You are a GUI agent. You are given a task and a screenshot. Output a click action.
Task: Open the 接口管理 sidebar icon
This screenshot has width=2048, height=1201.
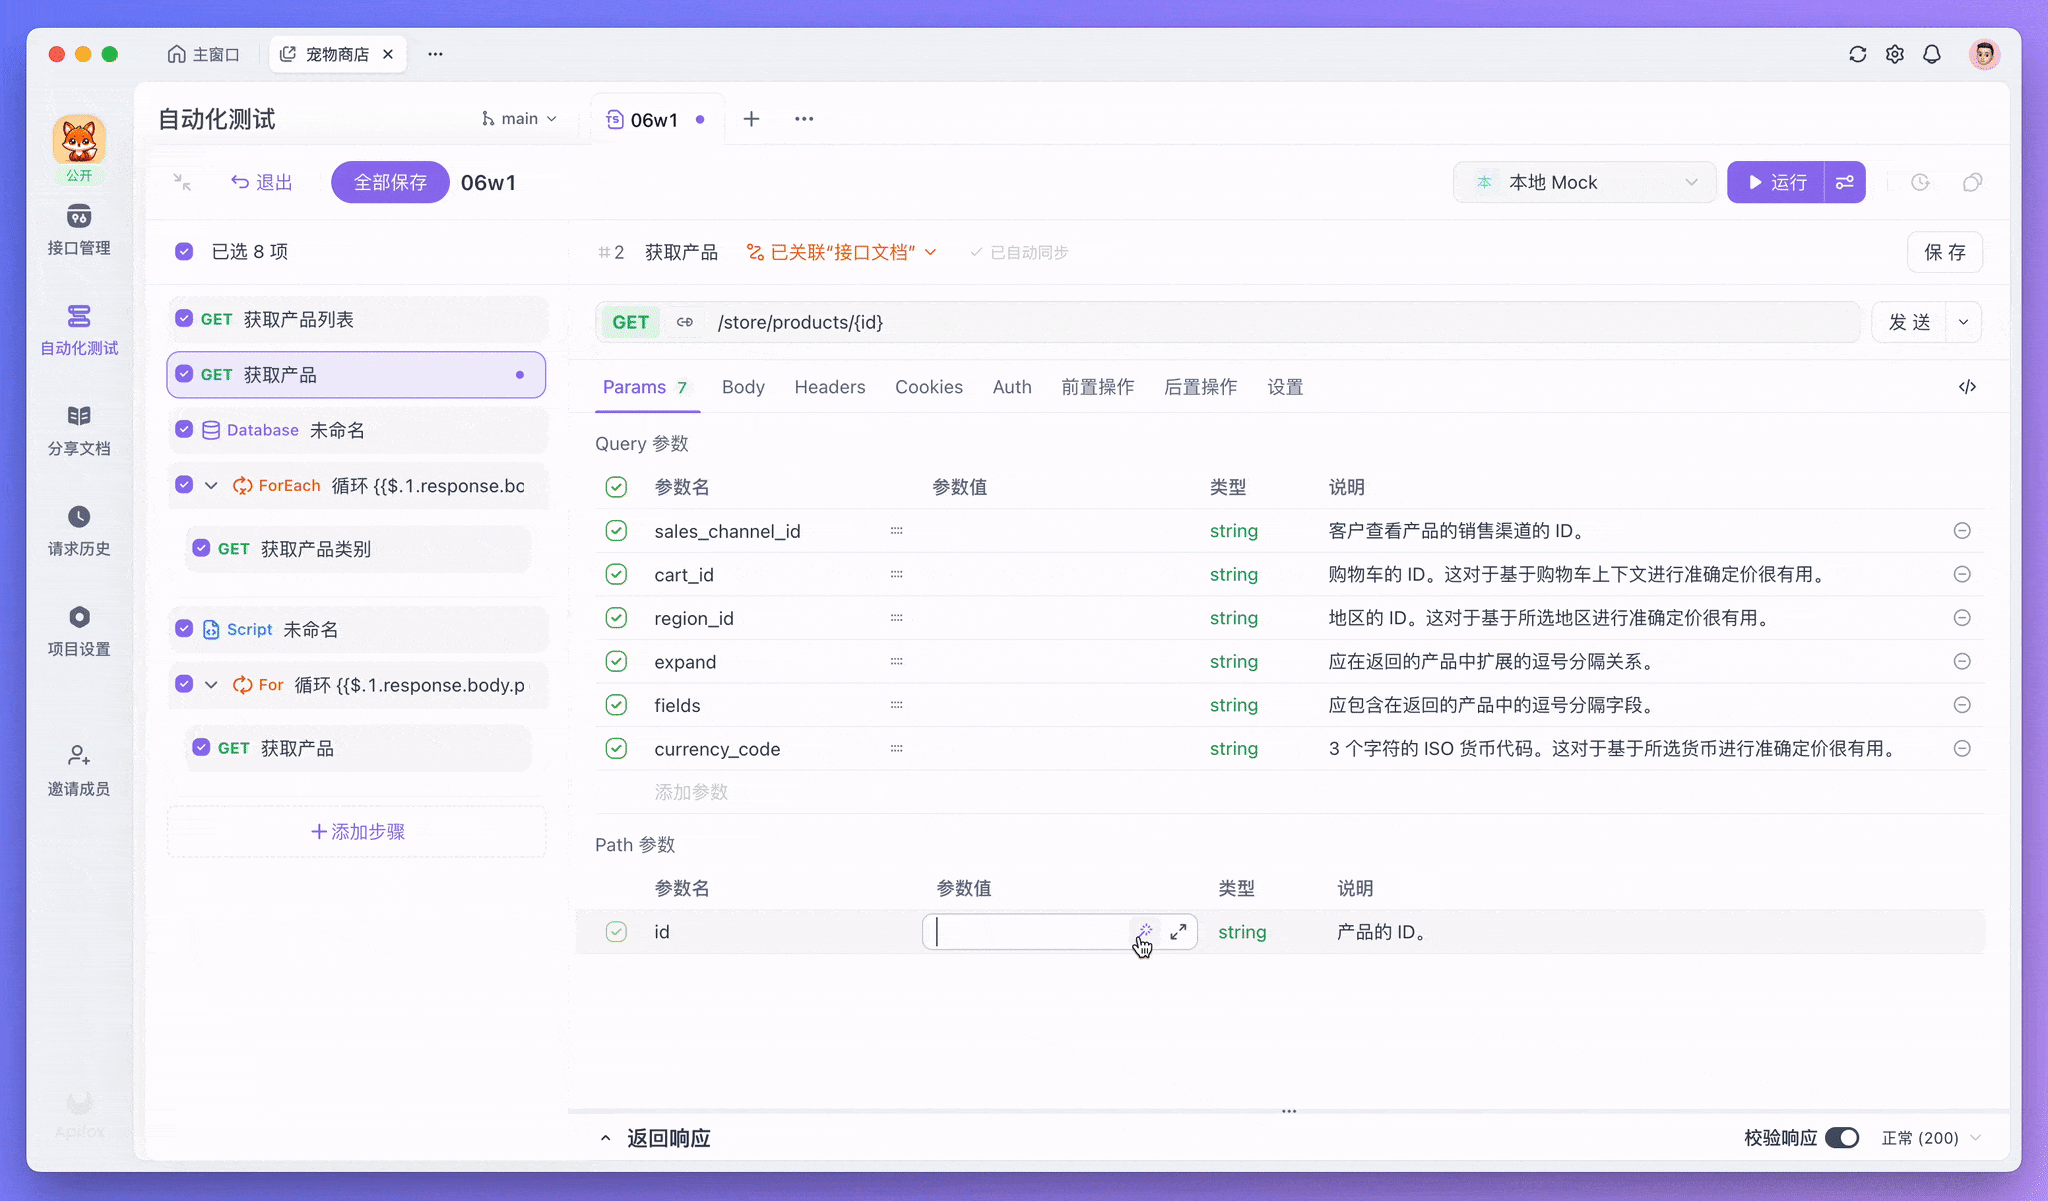point(79,217)
